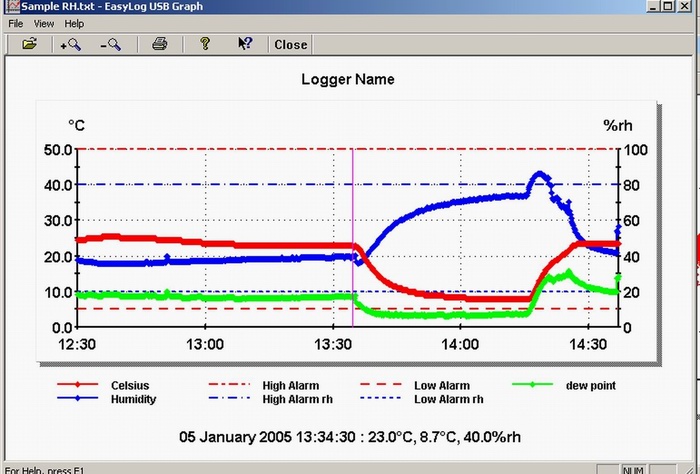The image size is (700, 474).
Task: Open the Help menu
Action: [x=74, y=23]
